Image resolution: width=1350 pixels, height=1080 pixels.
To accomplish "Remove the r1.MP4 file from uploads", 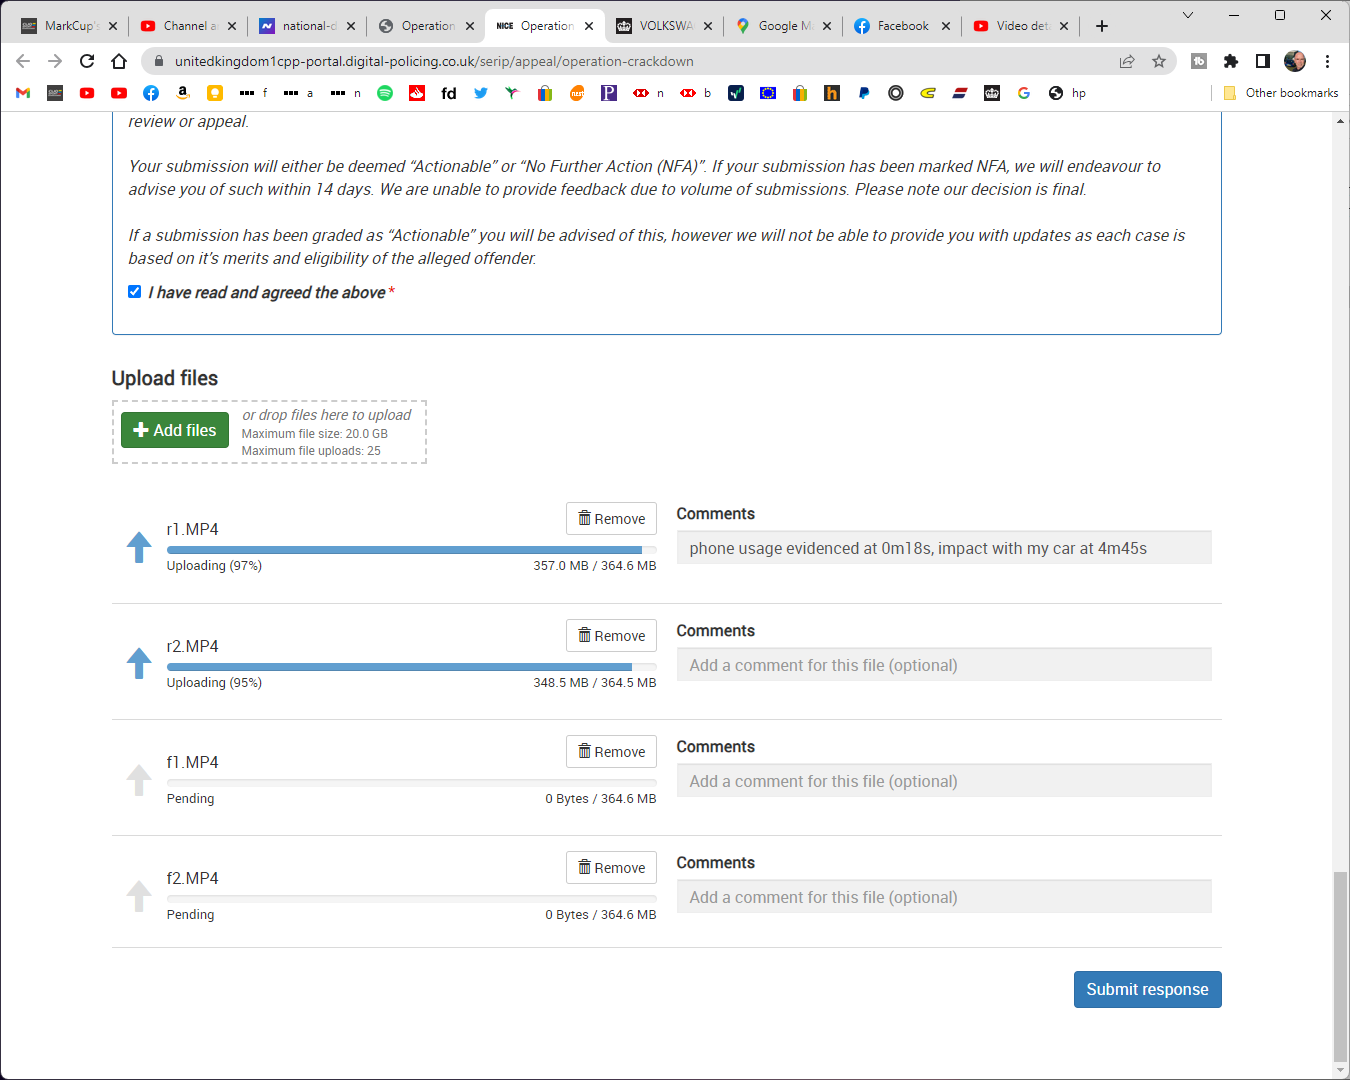I will tap(611, 519).
